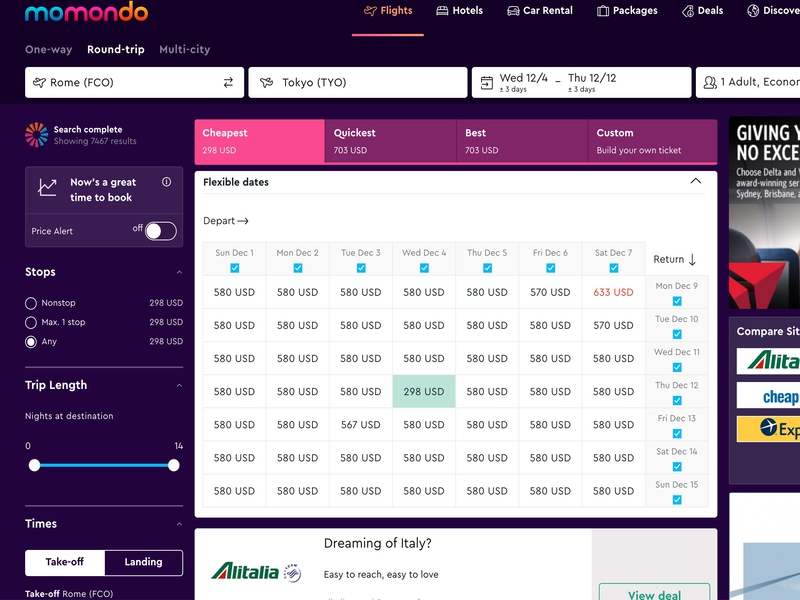Image resolution: width=800 pixels, height=600 pixels.
Task: Click the Alitalia logo in the ad
Action: [x=256, y=572]
